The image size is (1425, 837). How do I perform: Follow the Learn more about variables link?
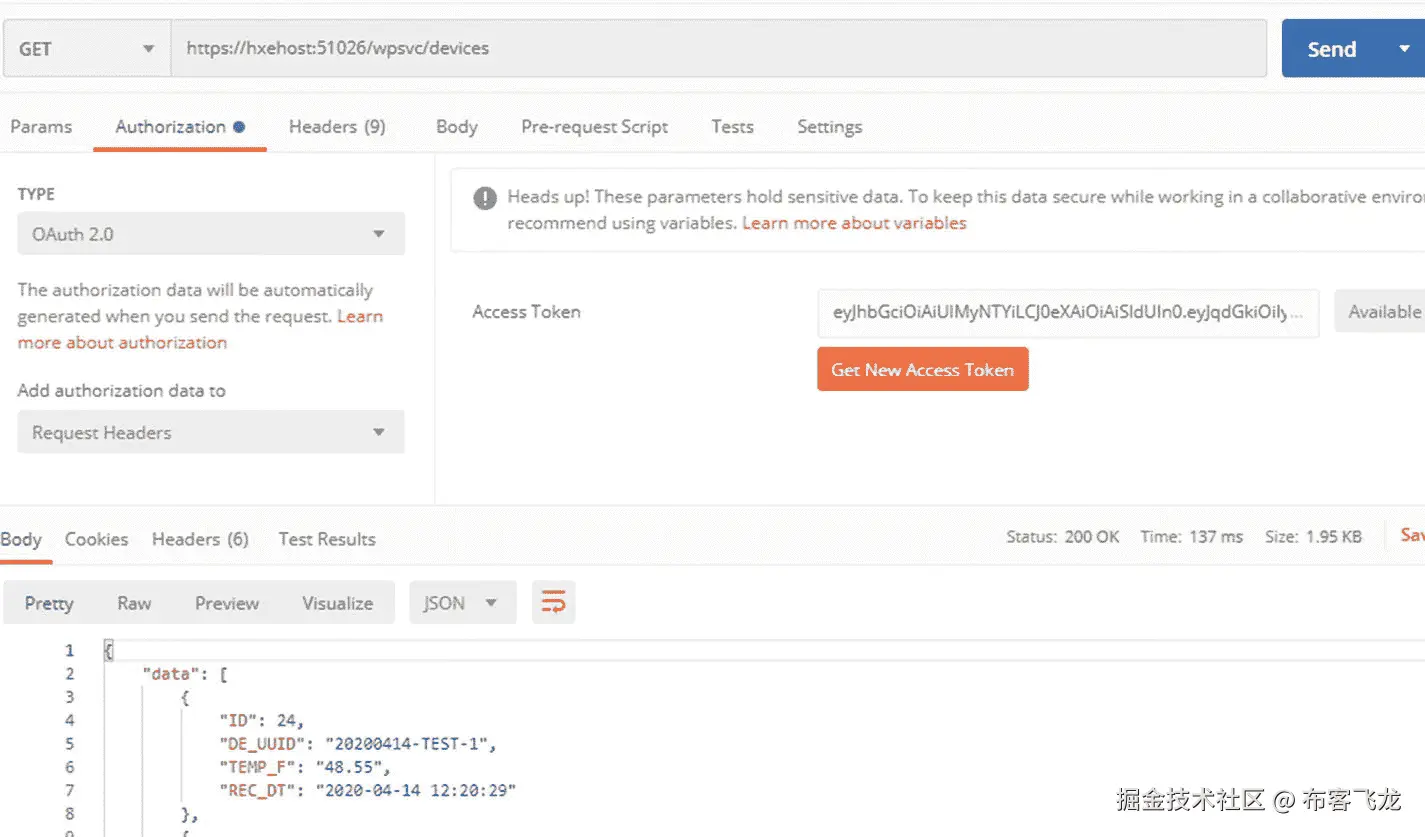[854, 223]
